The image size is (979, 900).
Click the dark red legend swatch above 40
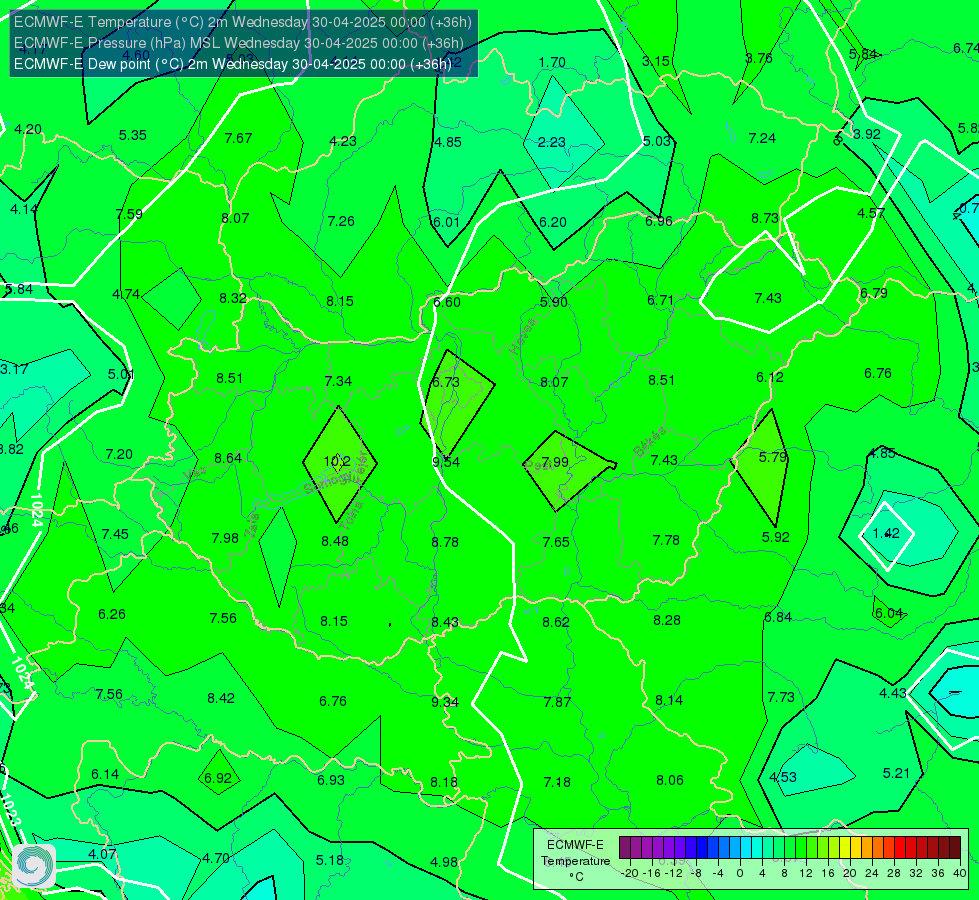(955, 848)
